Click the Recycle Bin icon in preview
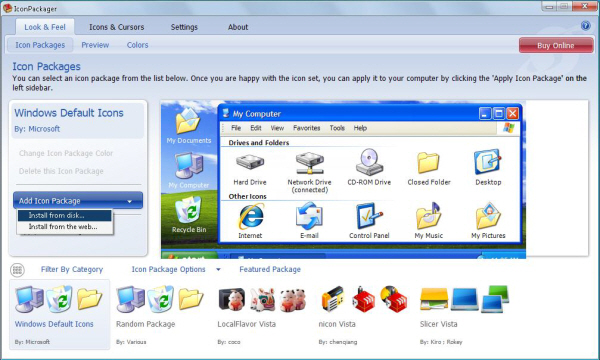Viewport: 600px width, 360px height. click(x=188, y=210)
